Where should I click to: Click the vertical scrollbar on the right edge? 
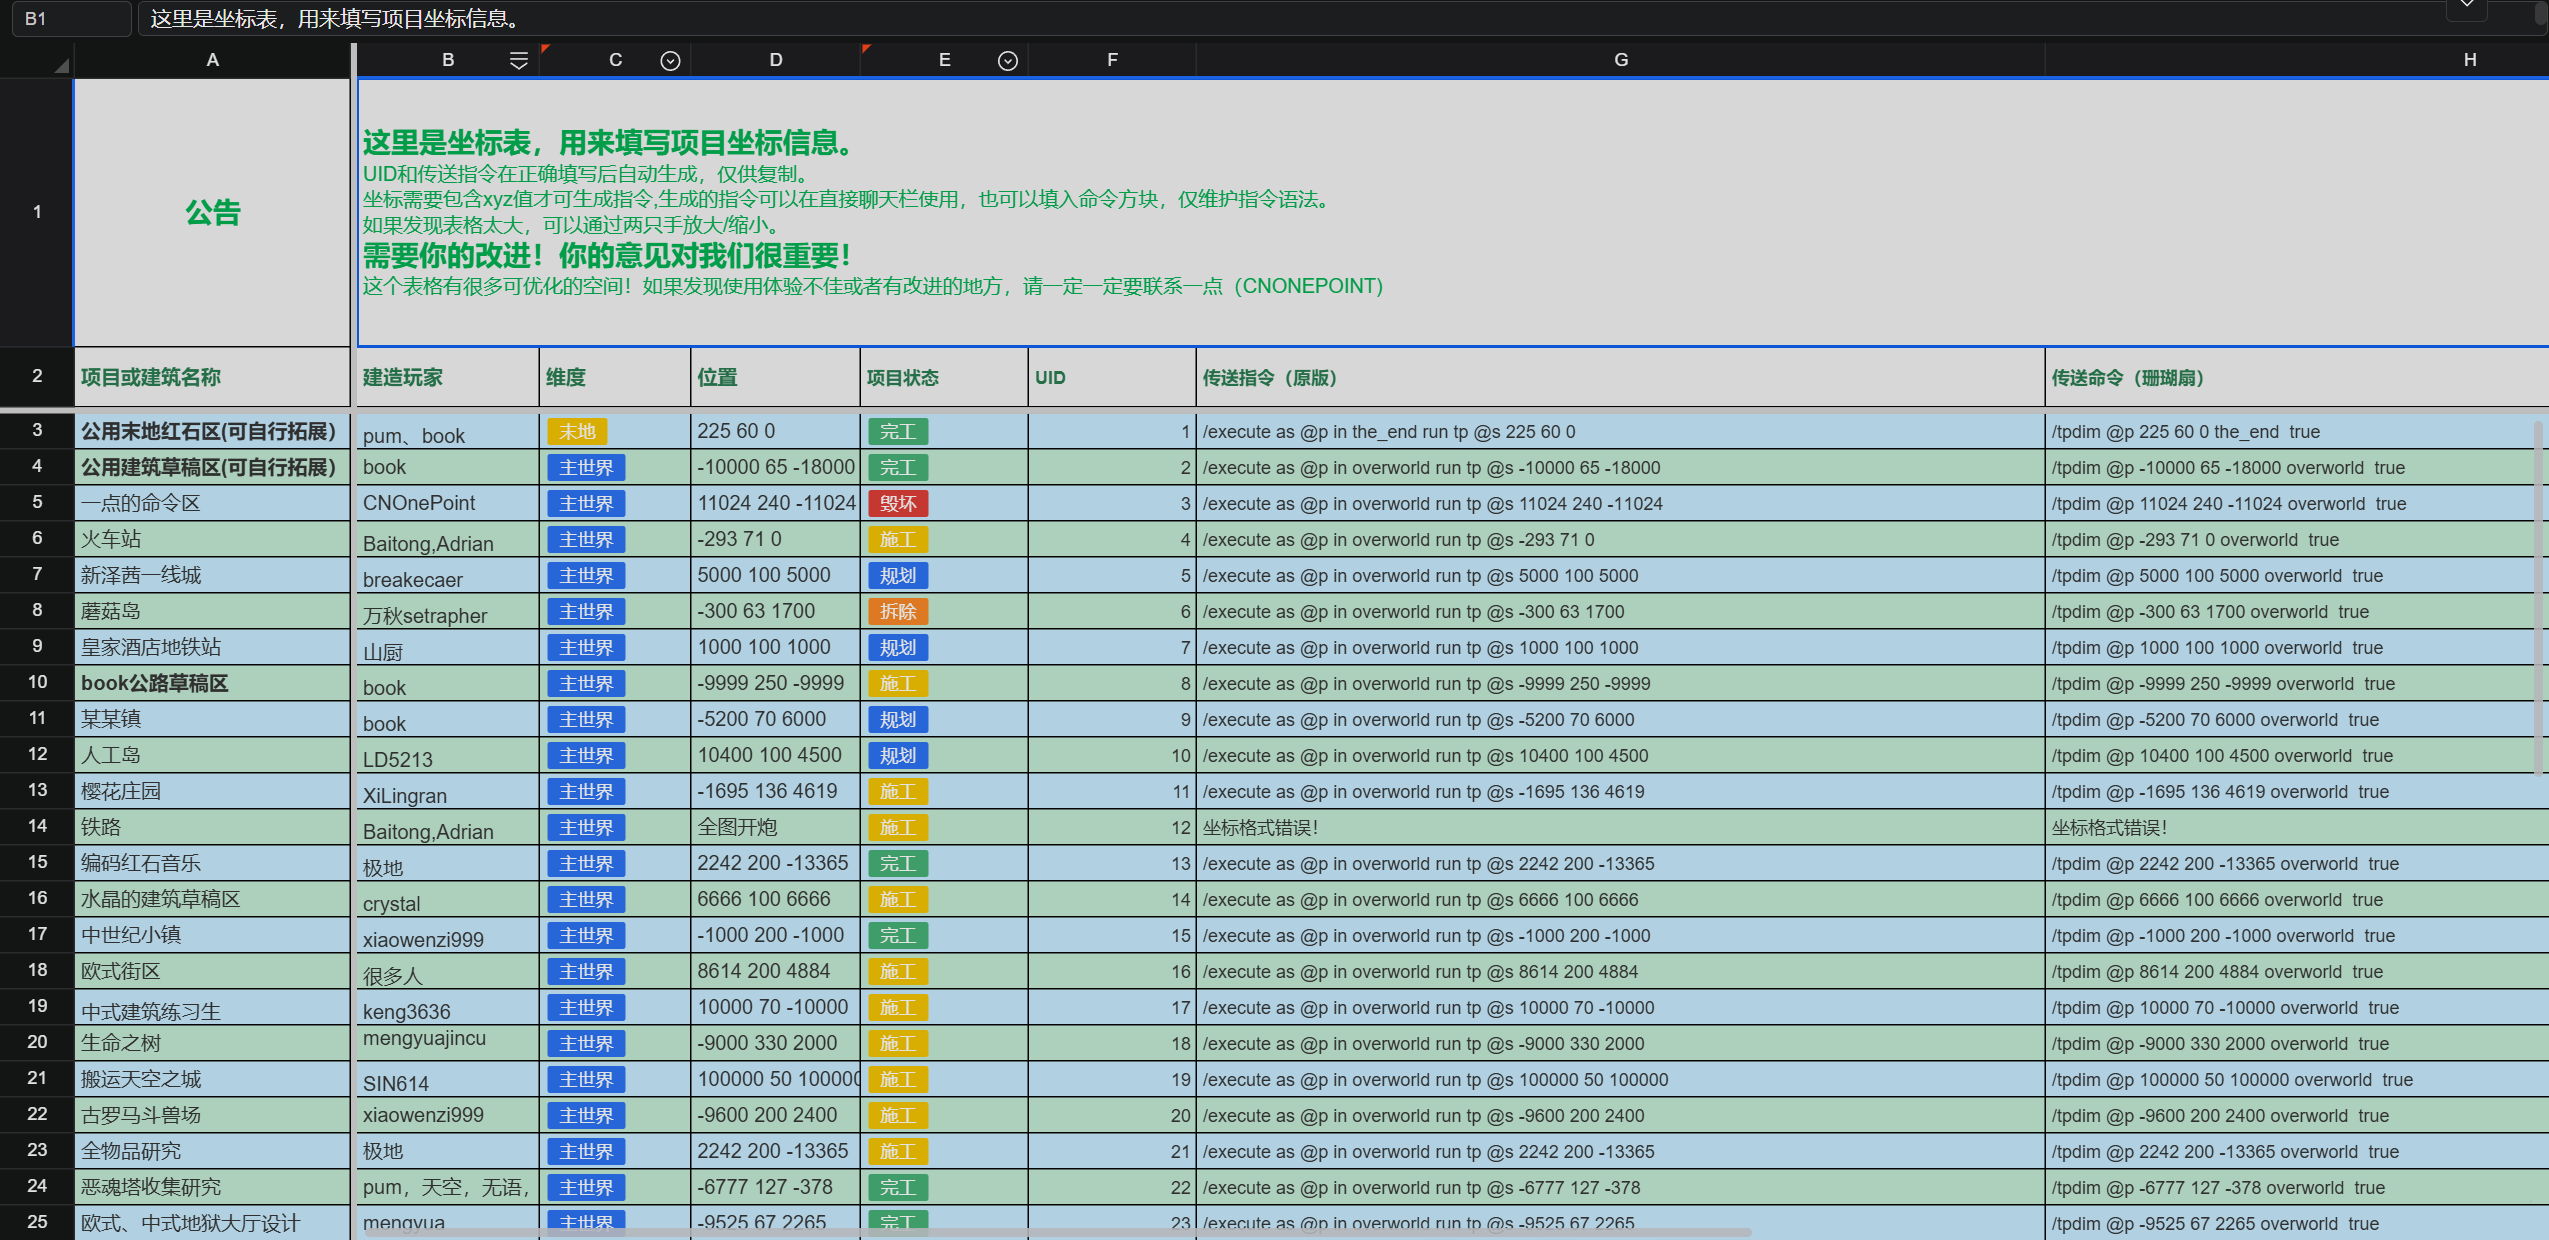coord(2538,598)
